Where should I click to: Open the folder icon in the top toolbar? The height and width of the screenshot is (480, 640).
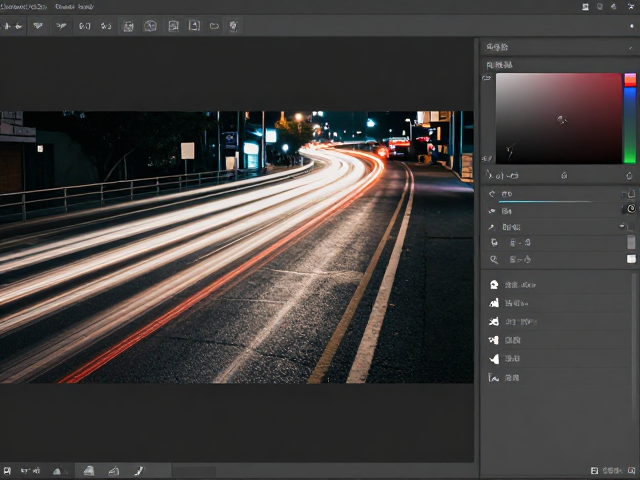[214, 26]
